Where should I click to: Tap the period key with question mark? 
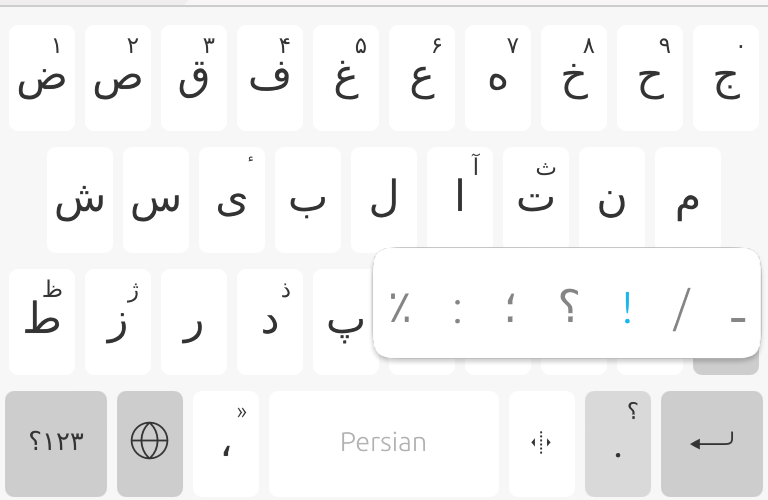click(618, 443)
